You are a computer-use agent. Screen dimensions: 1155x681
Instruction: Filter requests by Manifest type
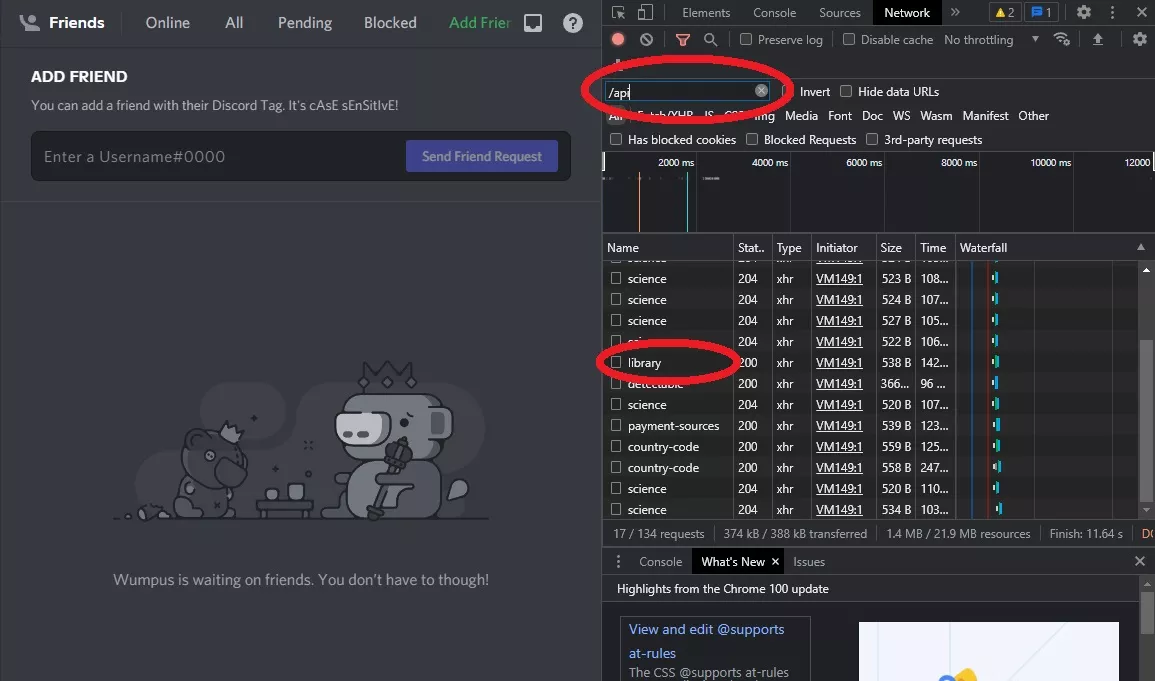[985, 116]
